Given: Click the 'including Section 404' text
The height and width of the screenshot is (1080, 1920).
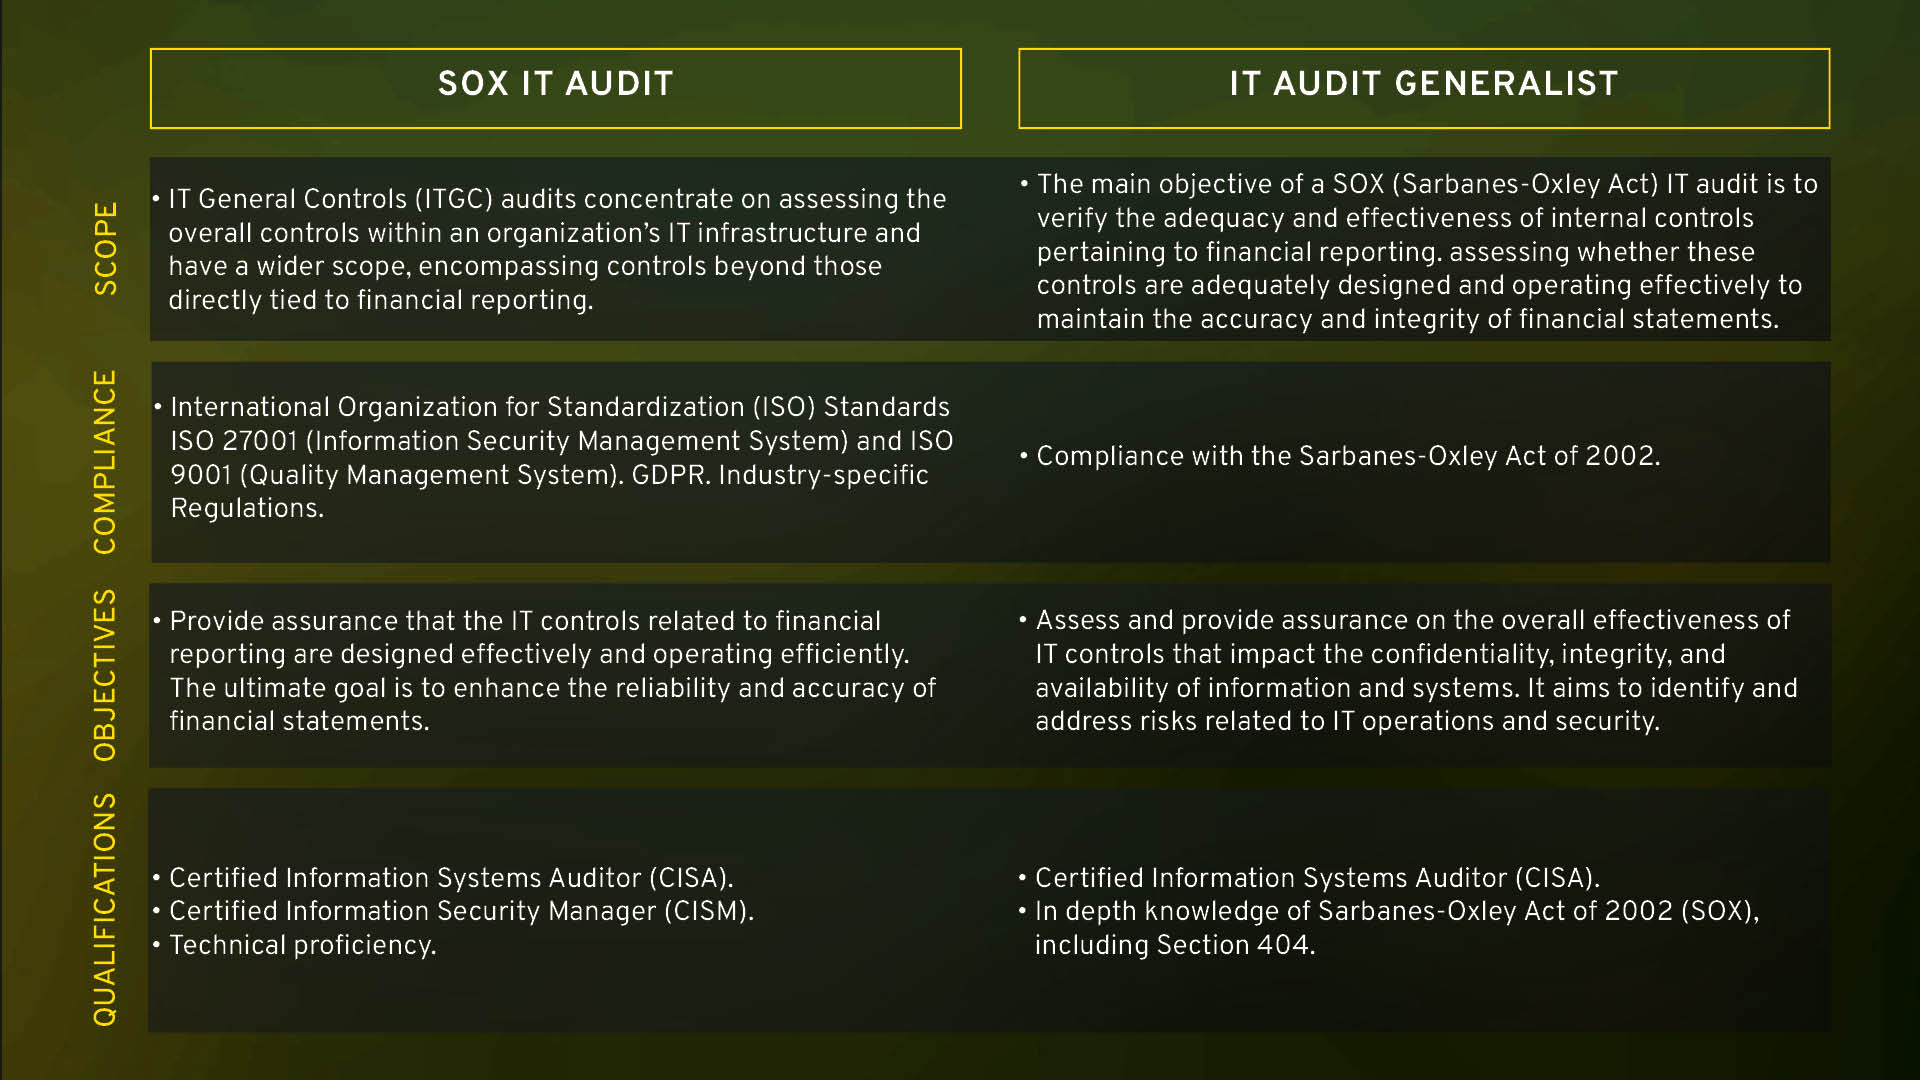Looking at the screenshot, I should [1174, 945].
